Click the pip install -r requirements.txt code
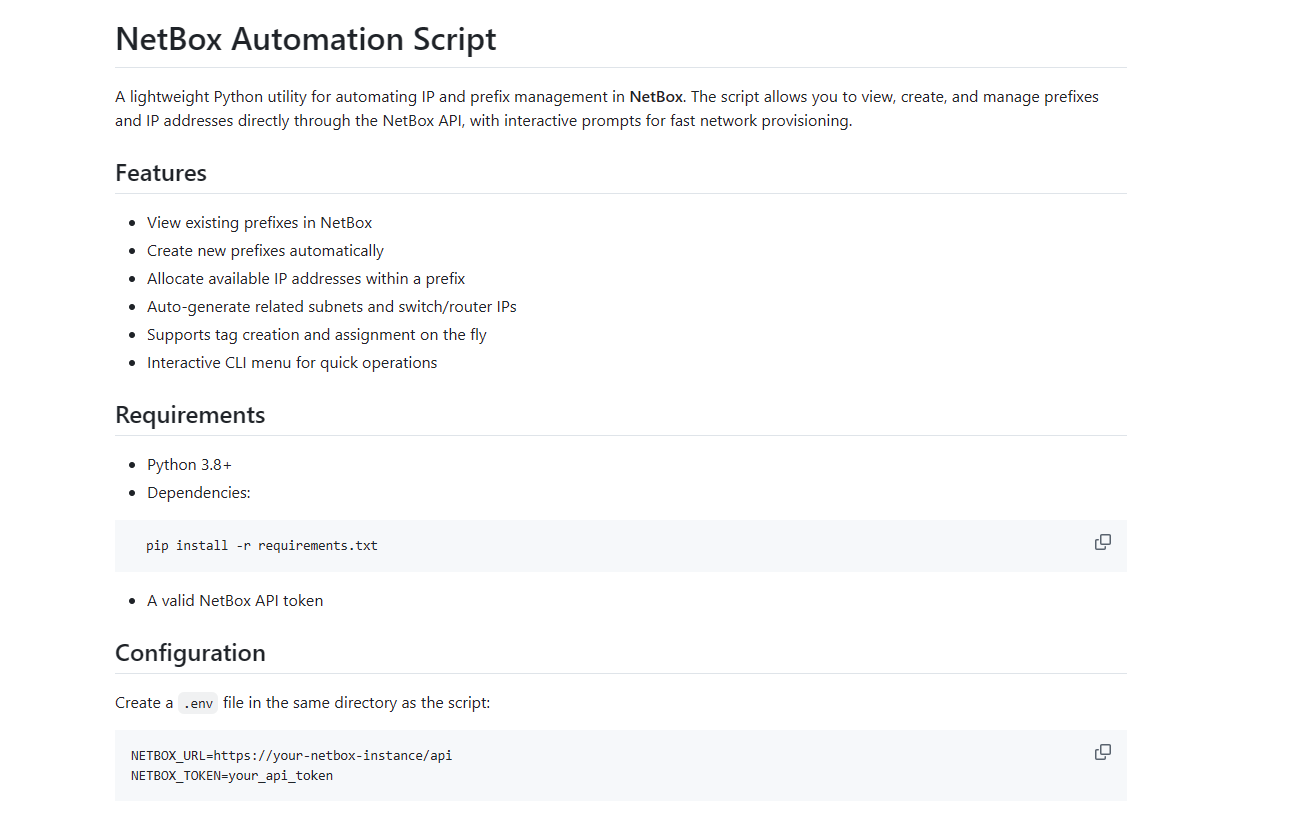The height and width of the screenshot is (814, 1312). (x=262, y=546)
